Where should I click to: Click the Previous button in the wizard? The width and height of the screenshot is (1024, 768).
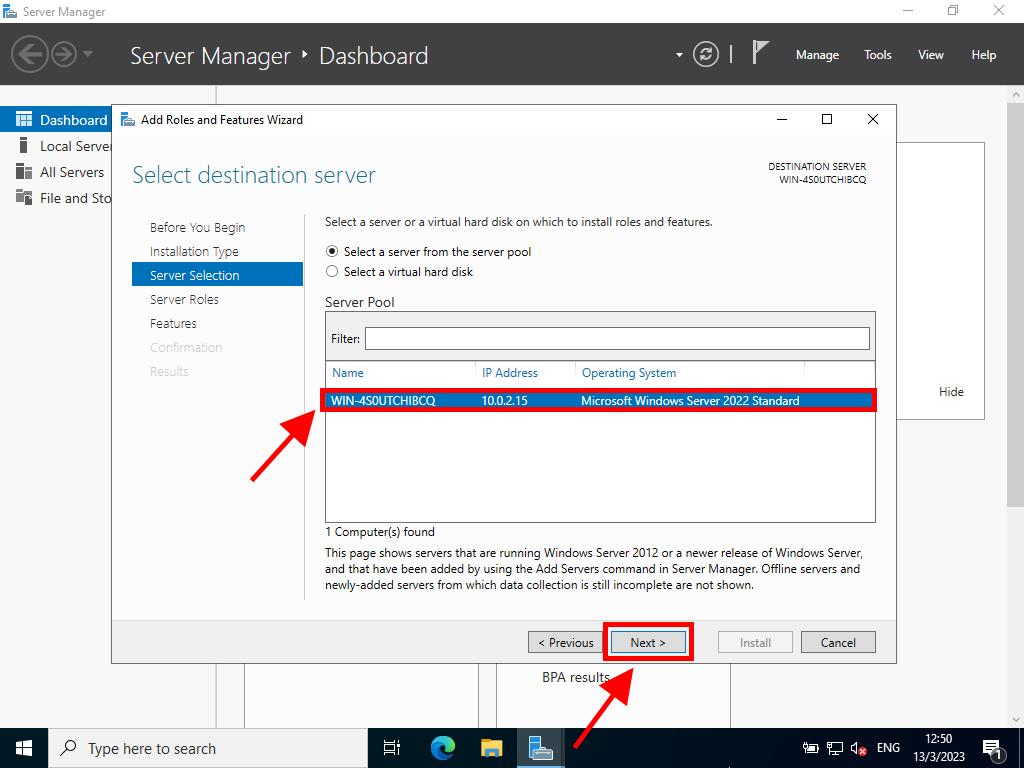565,643
